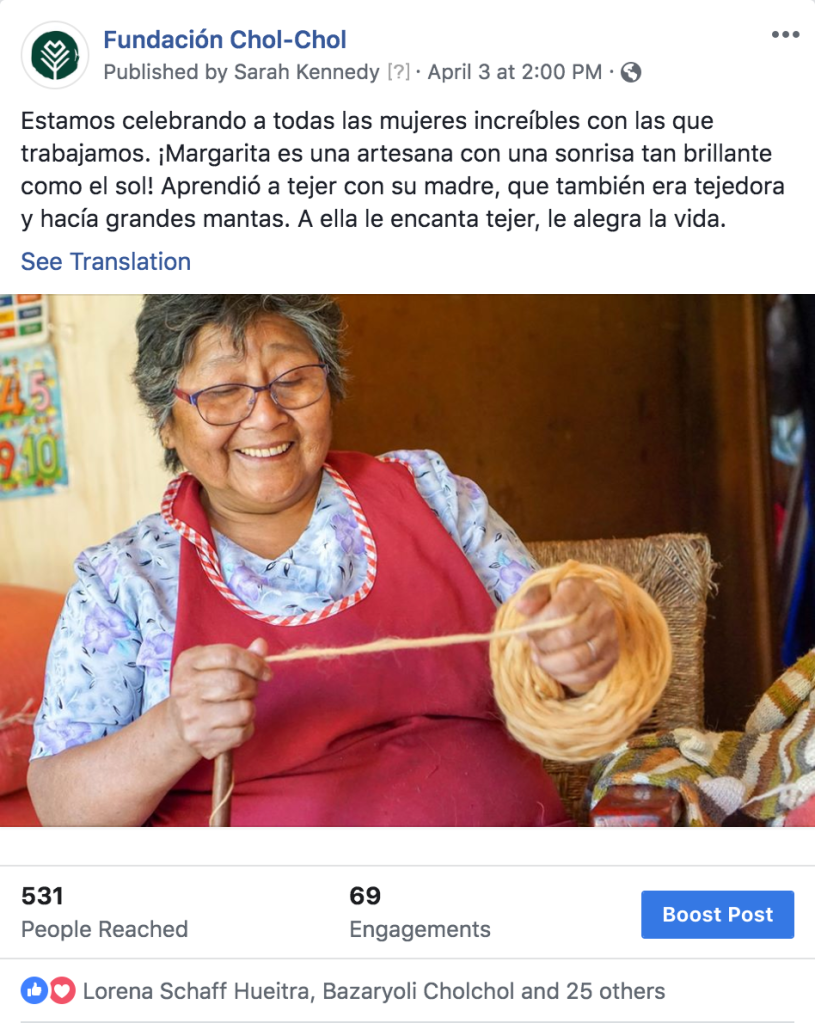Screen dimensions: 815x1023
Task: Open Lorena Schaff Hueitra's name in reactions
Action: pyautogui.click(x=196, y=991)
